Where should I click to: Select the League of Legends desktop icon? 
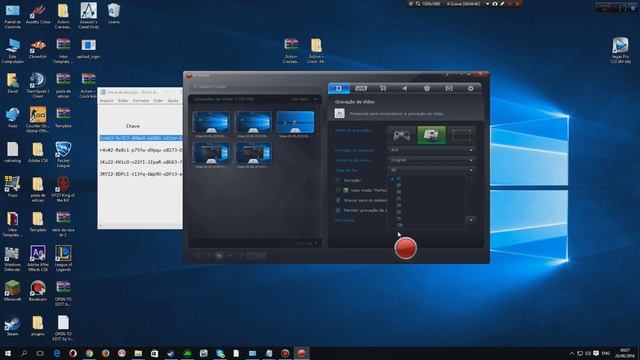pyautogui.click(x=63, y=258)
